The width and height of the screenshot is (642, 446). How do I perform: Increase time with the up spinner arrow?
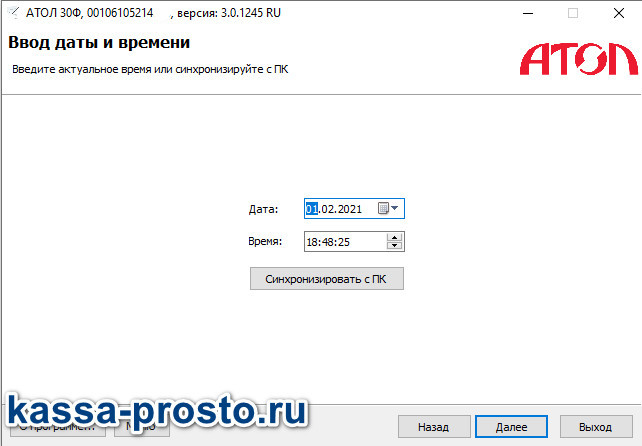394,237
